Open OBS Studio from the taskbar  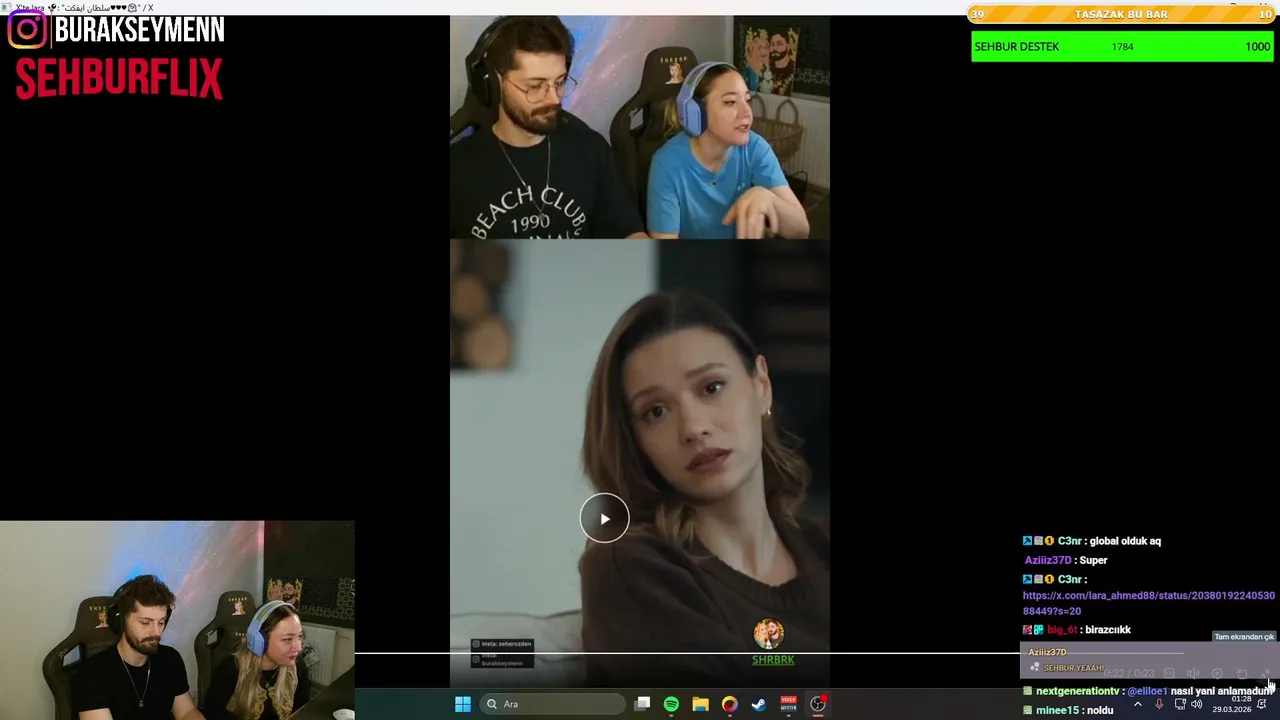818,704
